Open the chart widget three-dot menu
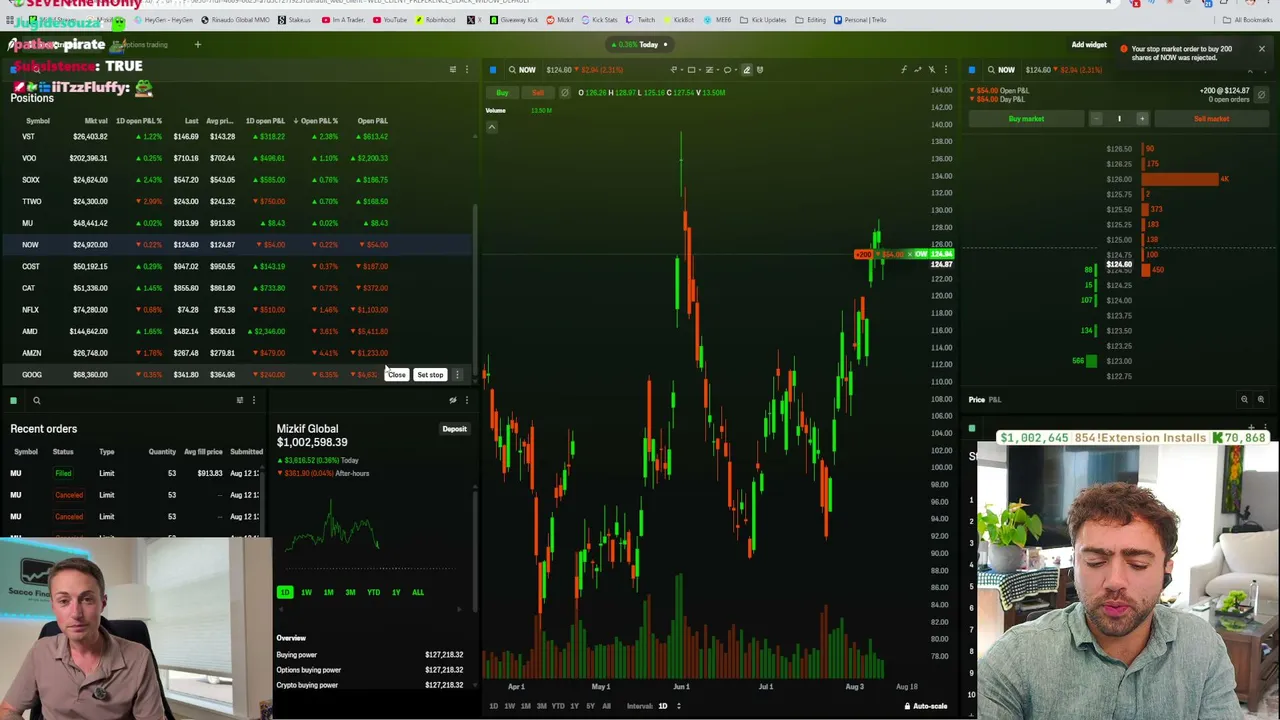This screenshot has height=720, width=1280. 945,70
